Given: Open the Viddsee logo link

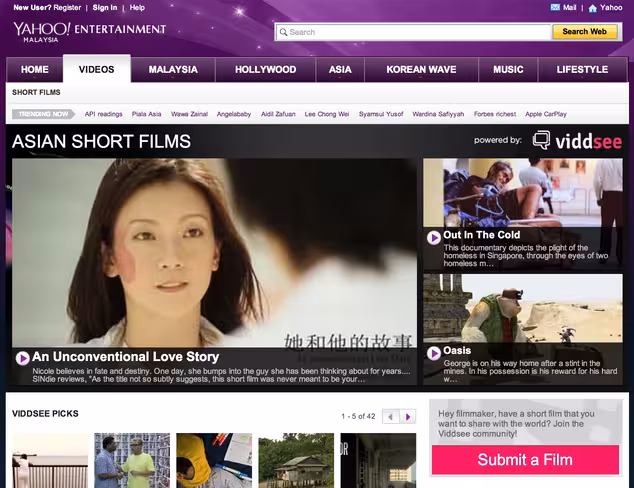Looking at the screenshot, I should 577,141.
